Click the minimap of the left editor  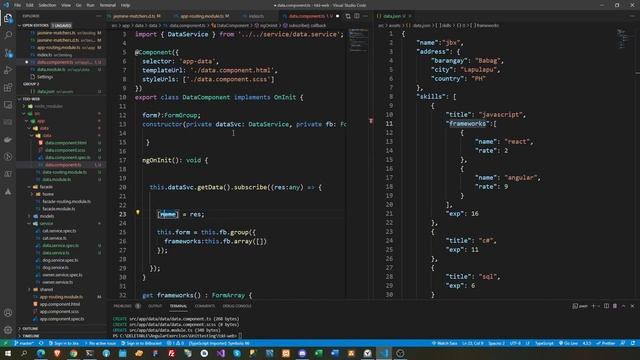358,41
